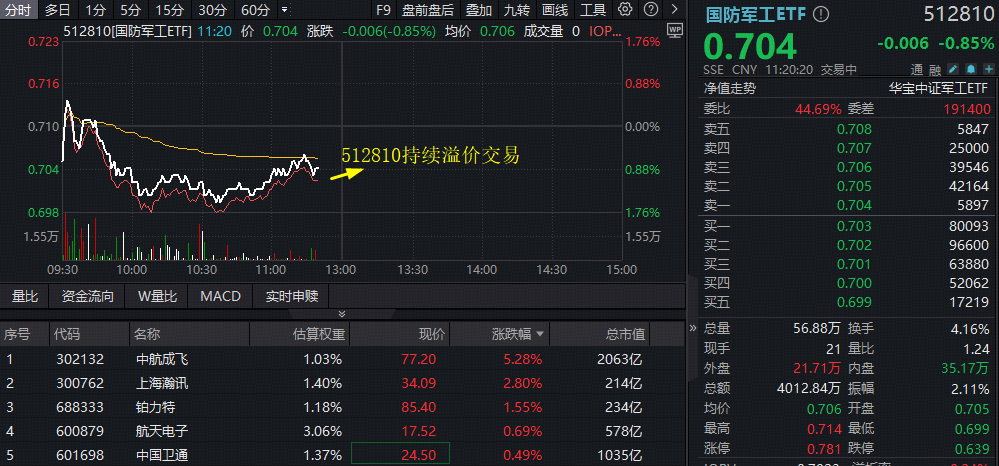Collapse panel with double chevron below indicator tabs
The width and height of the screenshot is (999, 466).
click(x=343, y=315)
